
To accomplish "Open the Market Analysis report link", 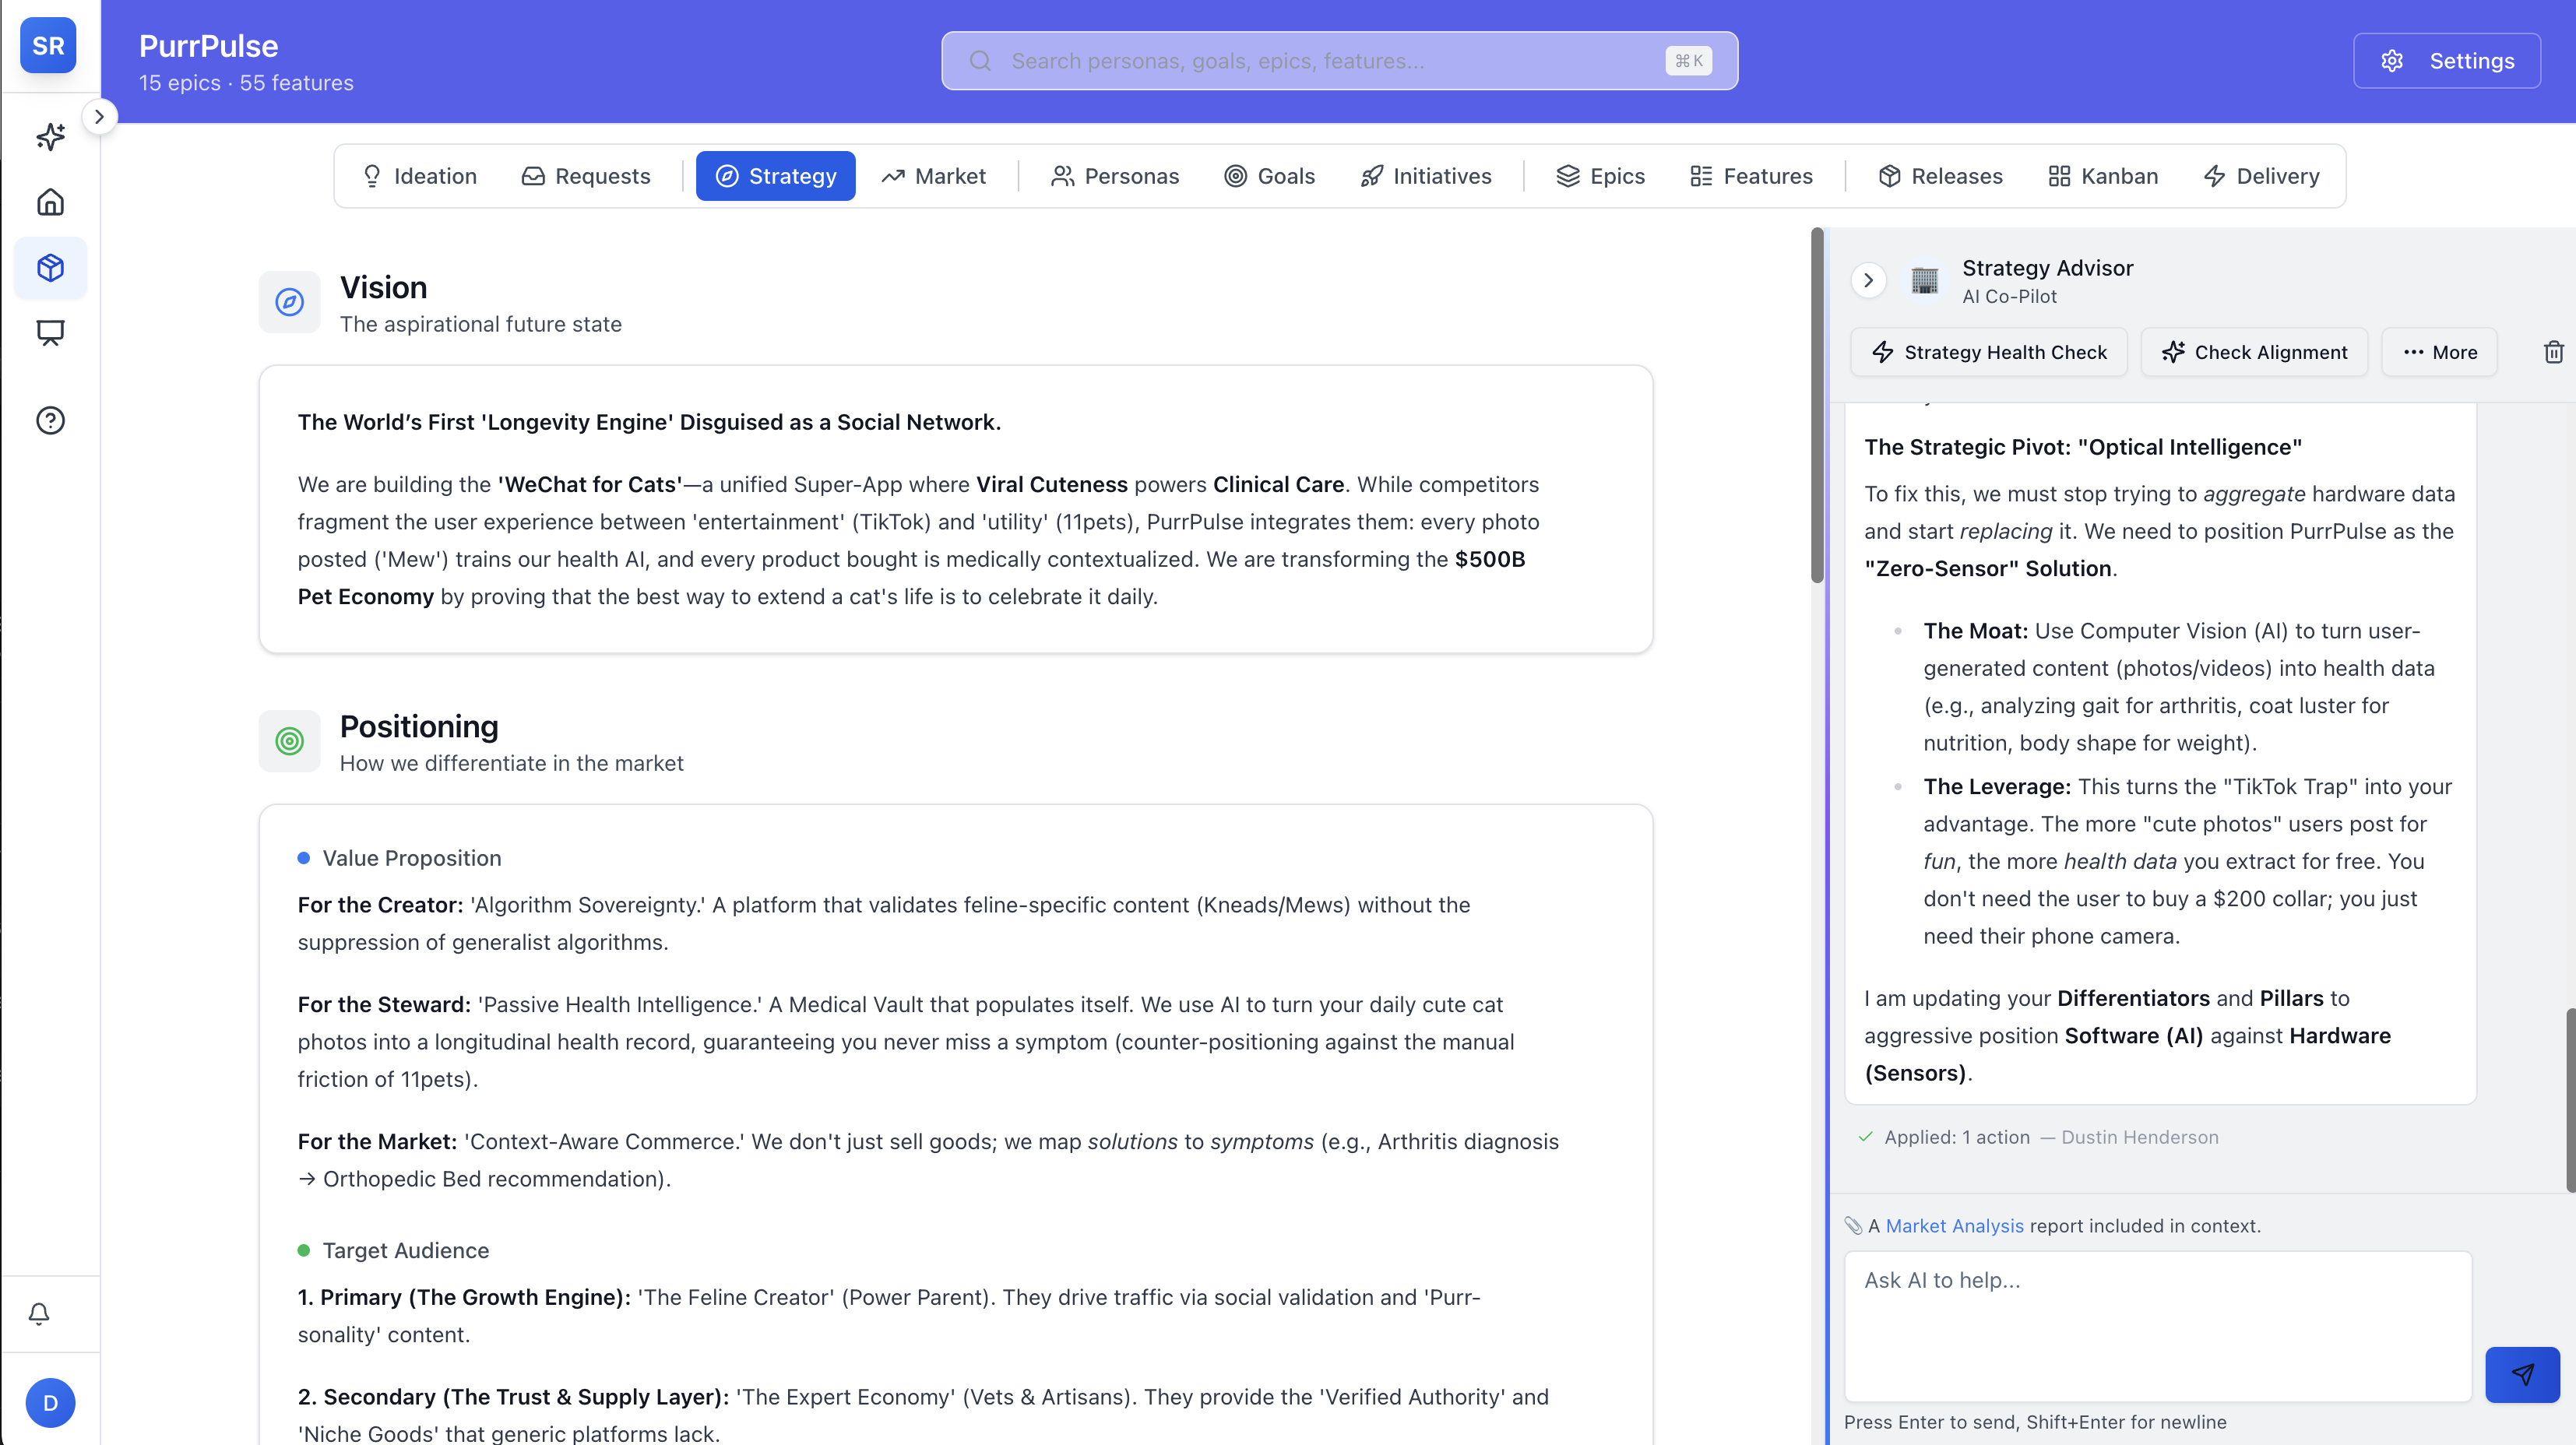I will [1954, 1226].
